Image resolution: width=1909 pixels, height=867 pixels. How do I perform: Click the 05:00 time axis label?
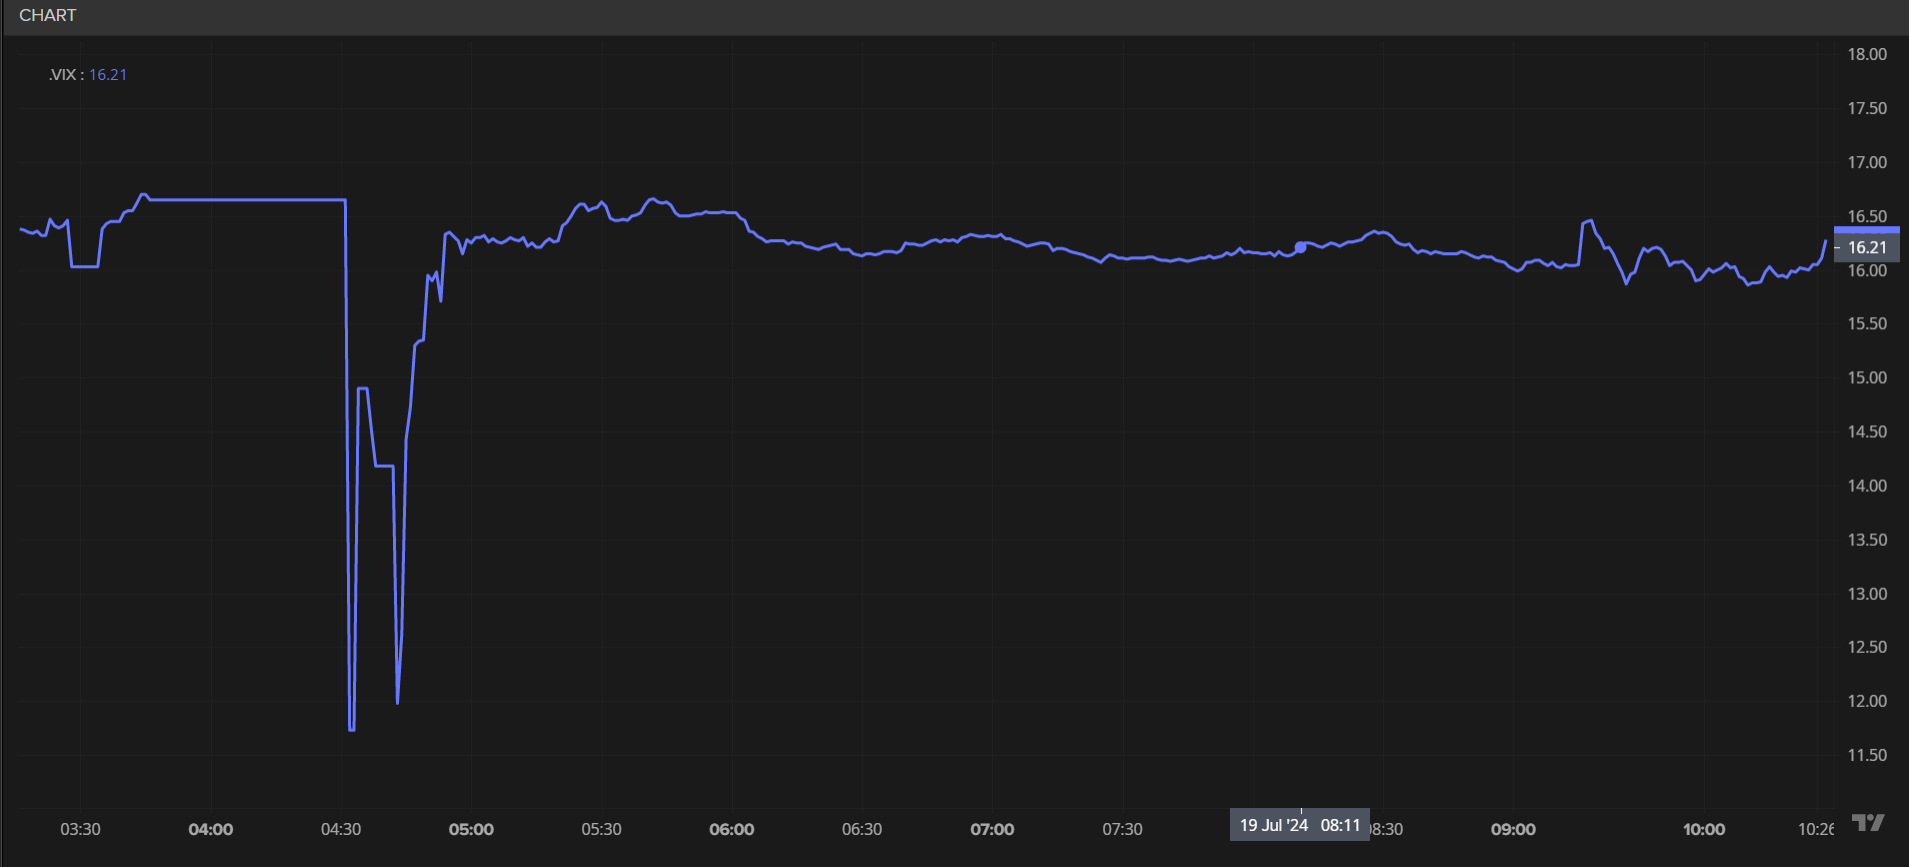tap(471, 829)
